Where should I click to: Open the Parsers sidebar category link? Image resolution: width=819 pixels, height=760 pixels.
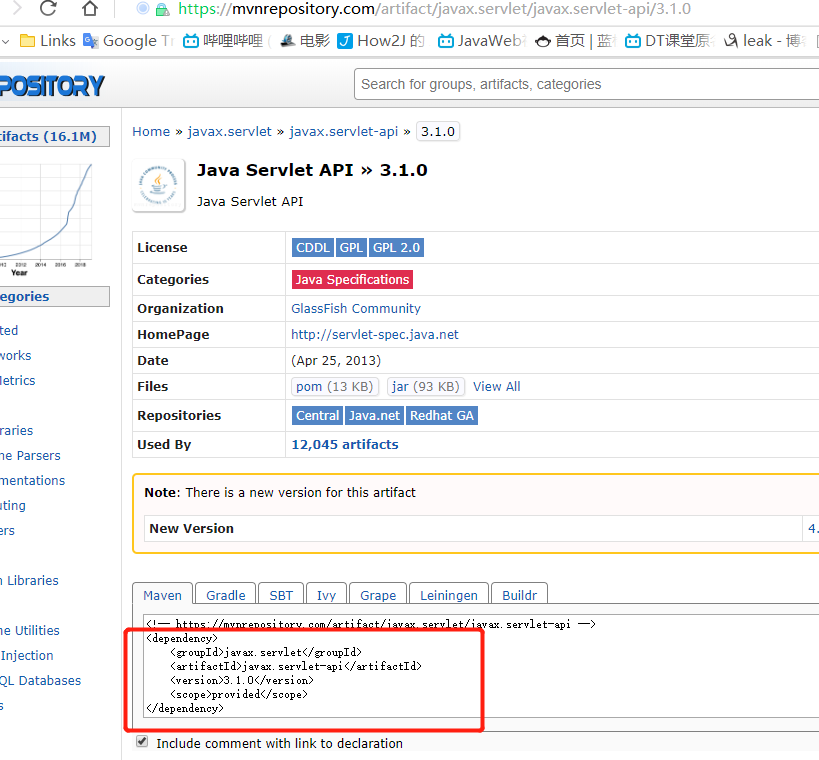point(30,455)
